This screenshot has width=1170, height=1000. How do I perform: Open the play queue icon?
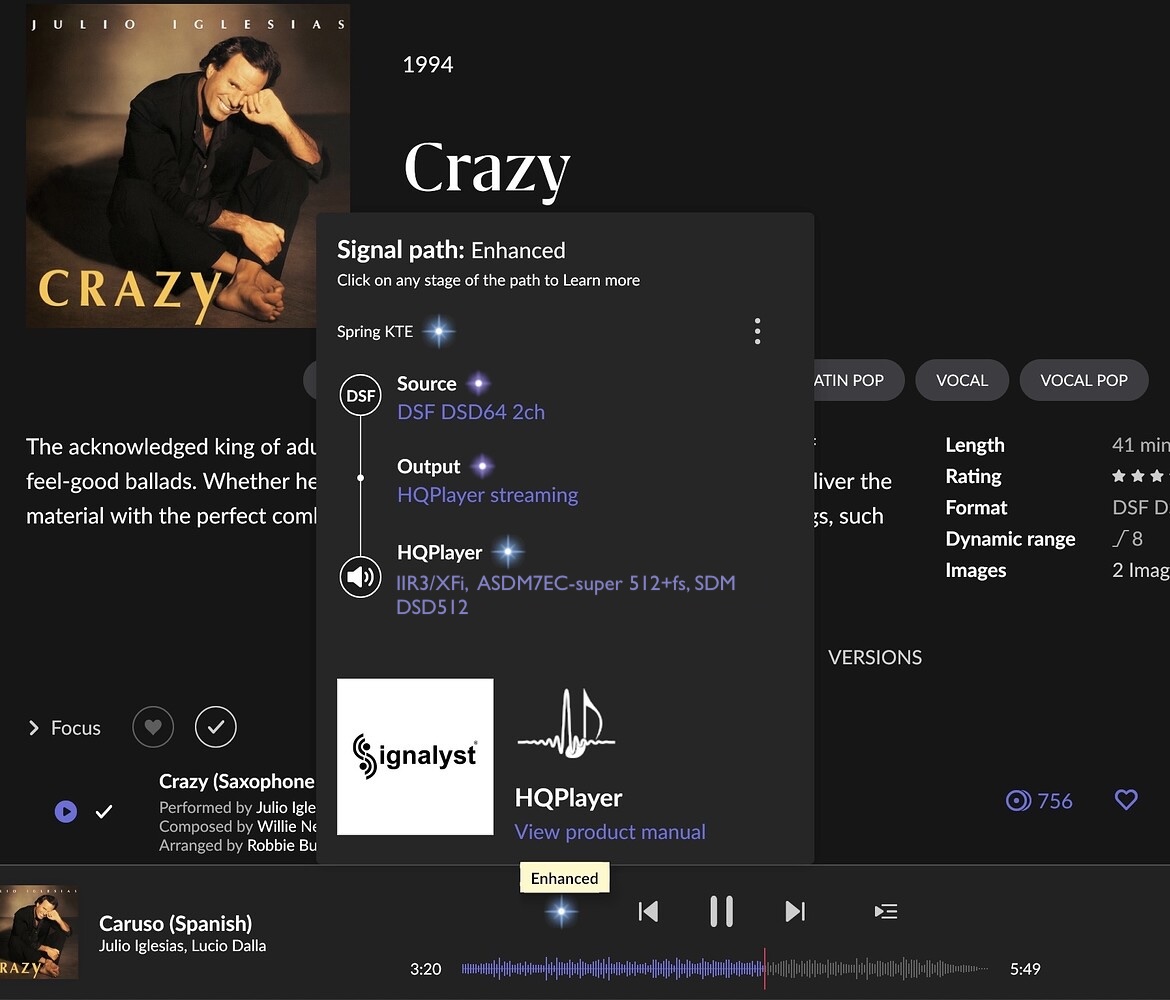886,911
